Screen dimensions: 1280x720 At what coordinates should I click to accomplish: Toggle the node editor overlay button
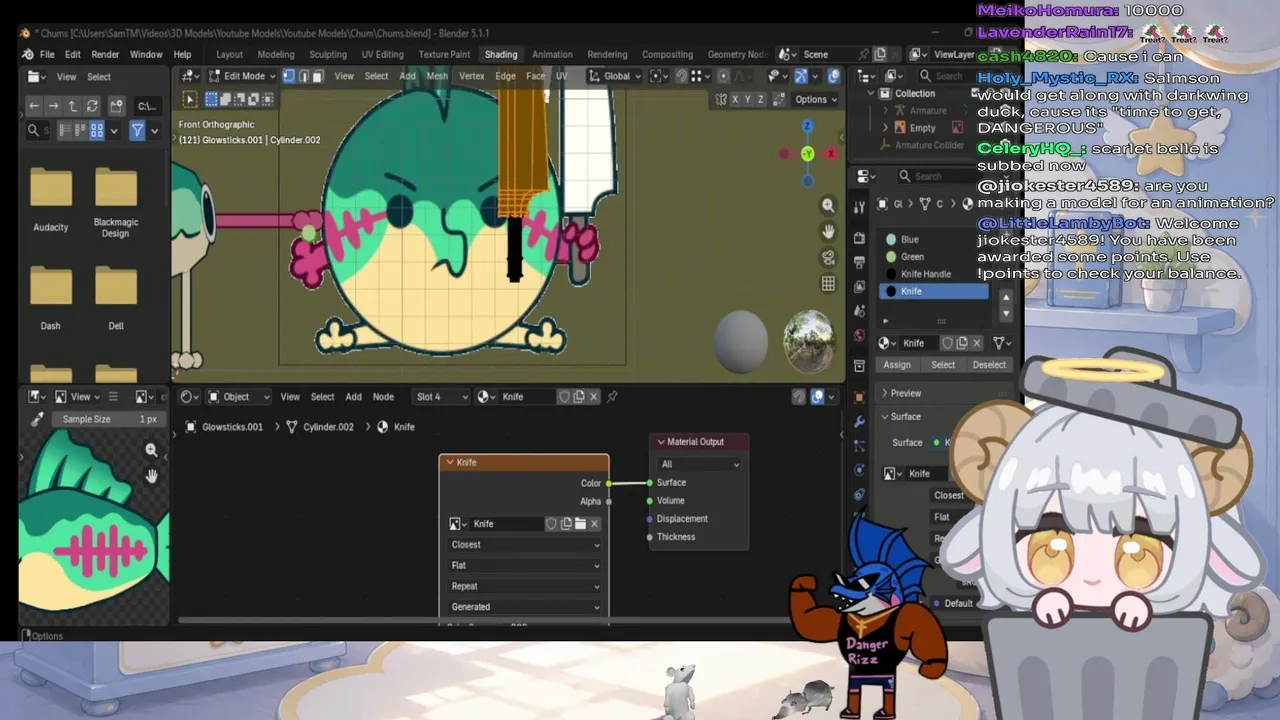pyautogui.click(x=817, y=397)
